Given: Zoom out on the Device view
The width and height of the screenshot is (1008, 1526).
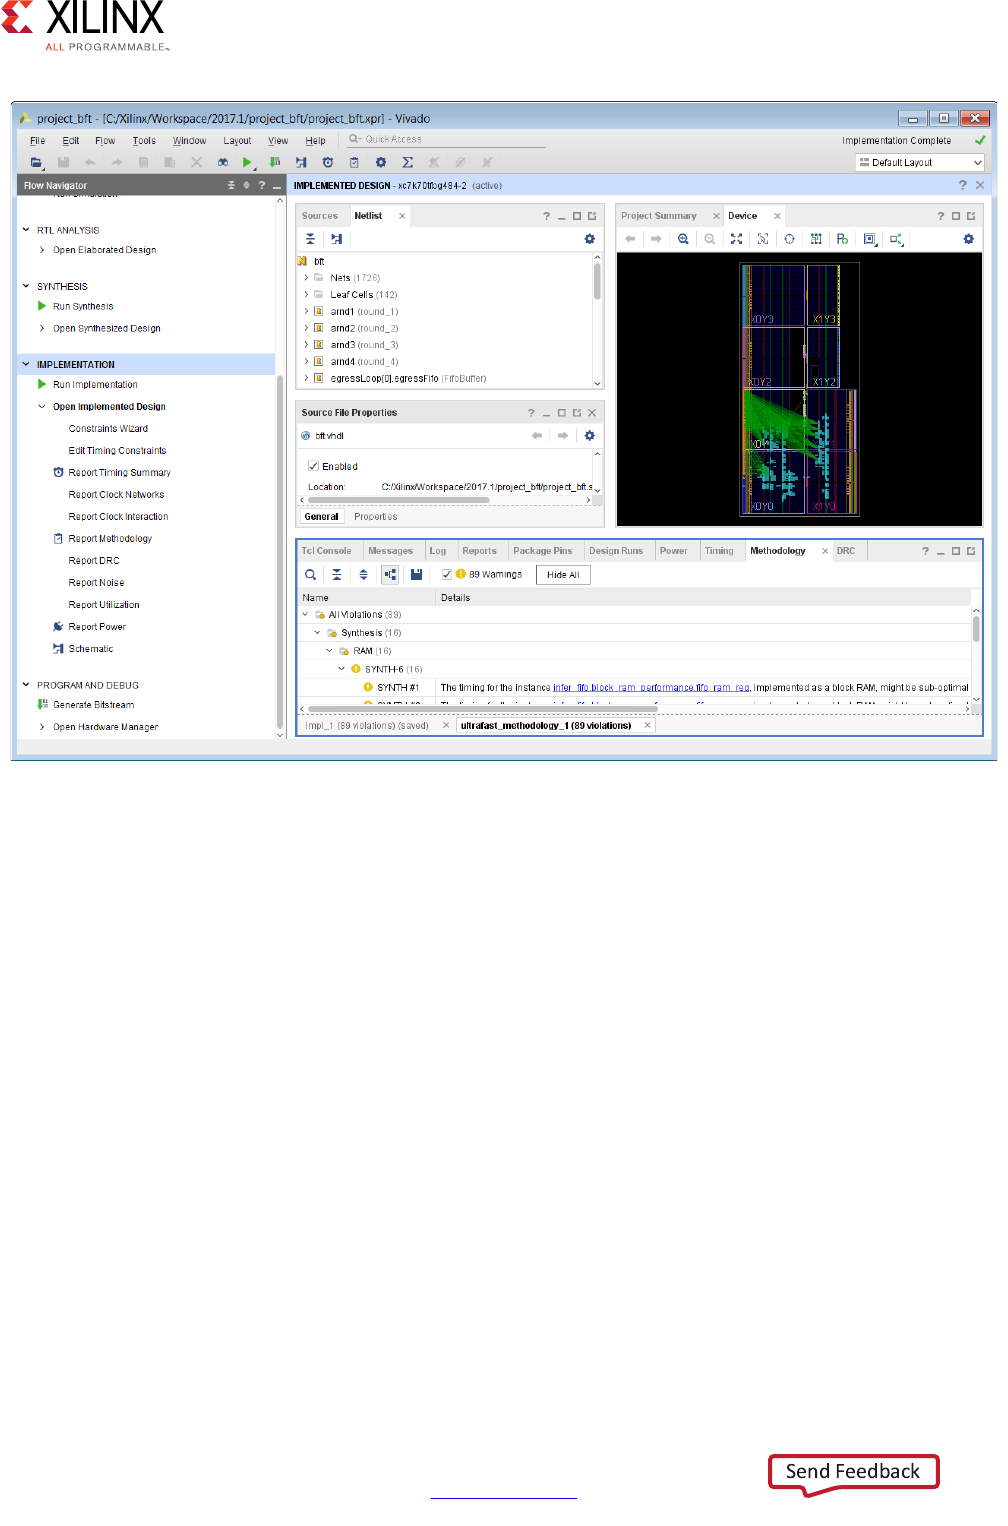Looking at the screenshot, I should pos(709,239).
